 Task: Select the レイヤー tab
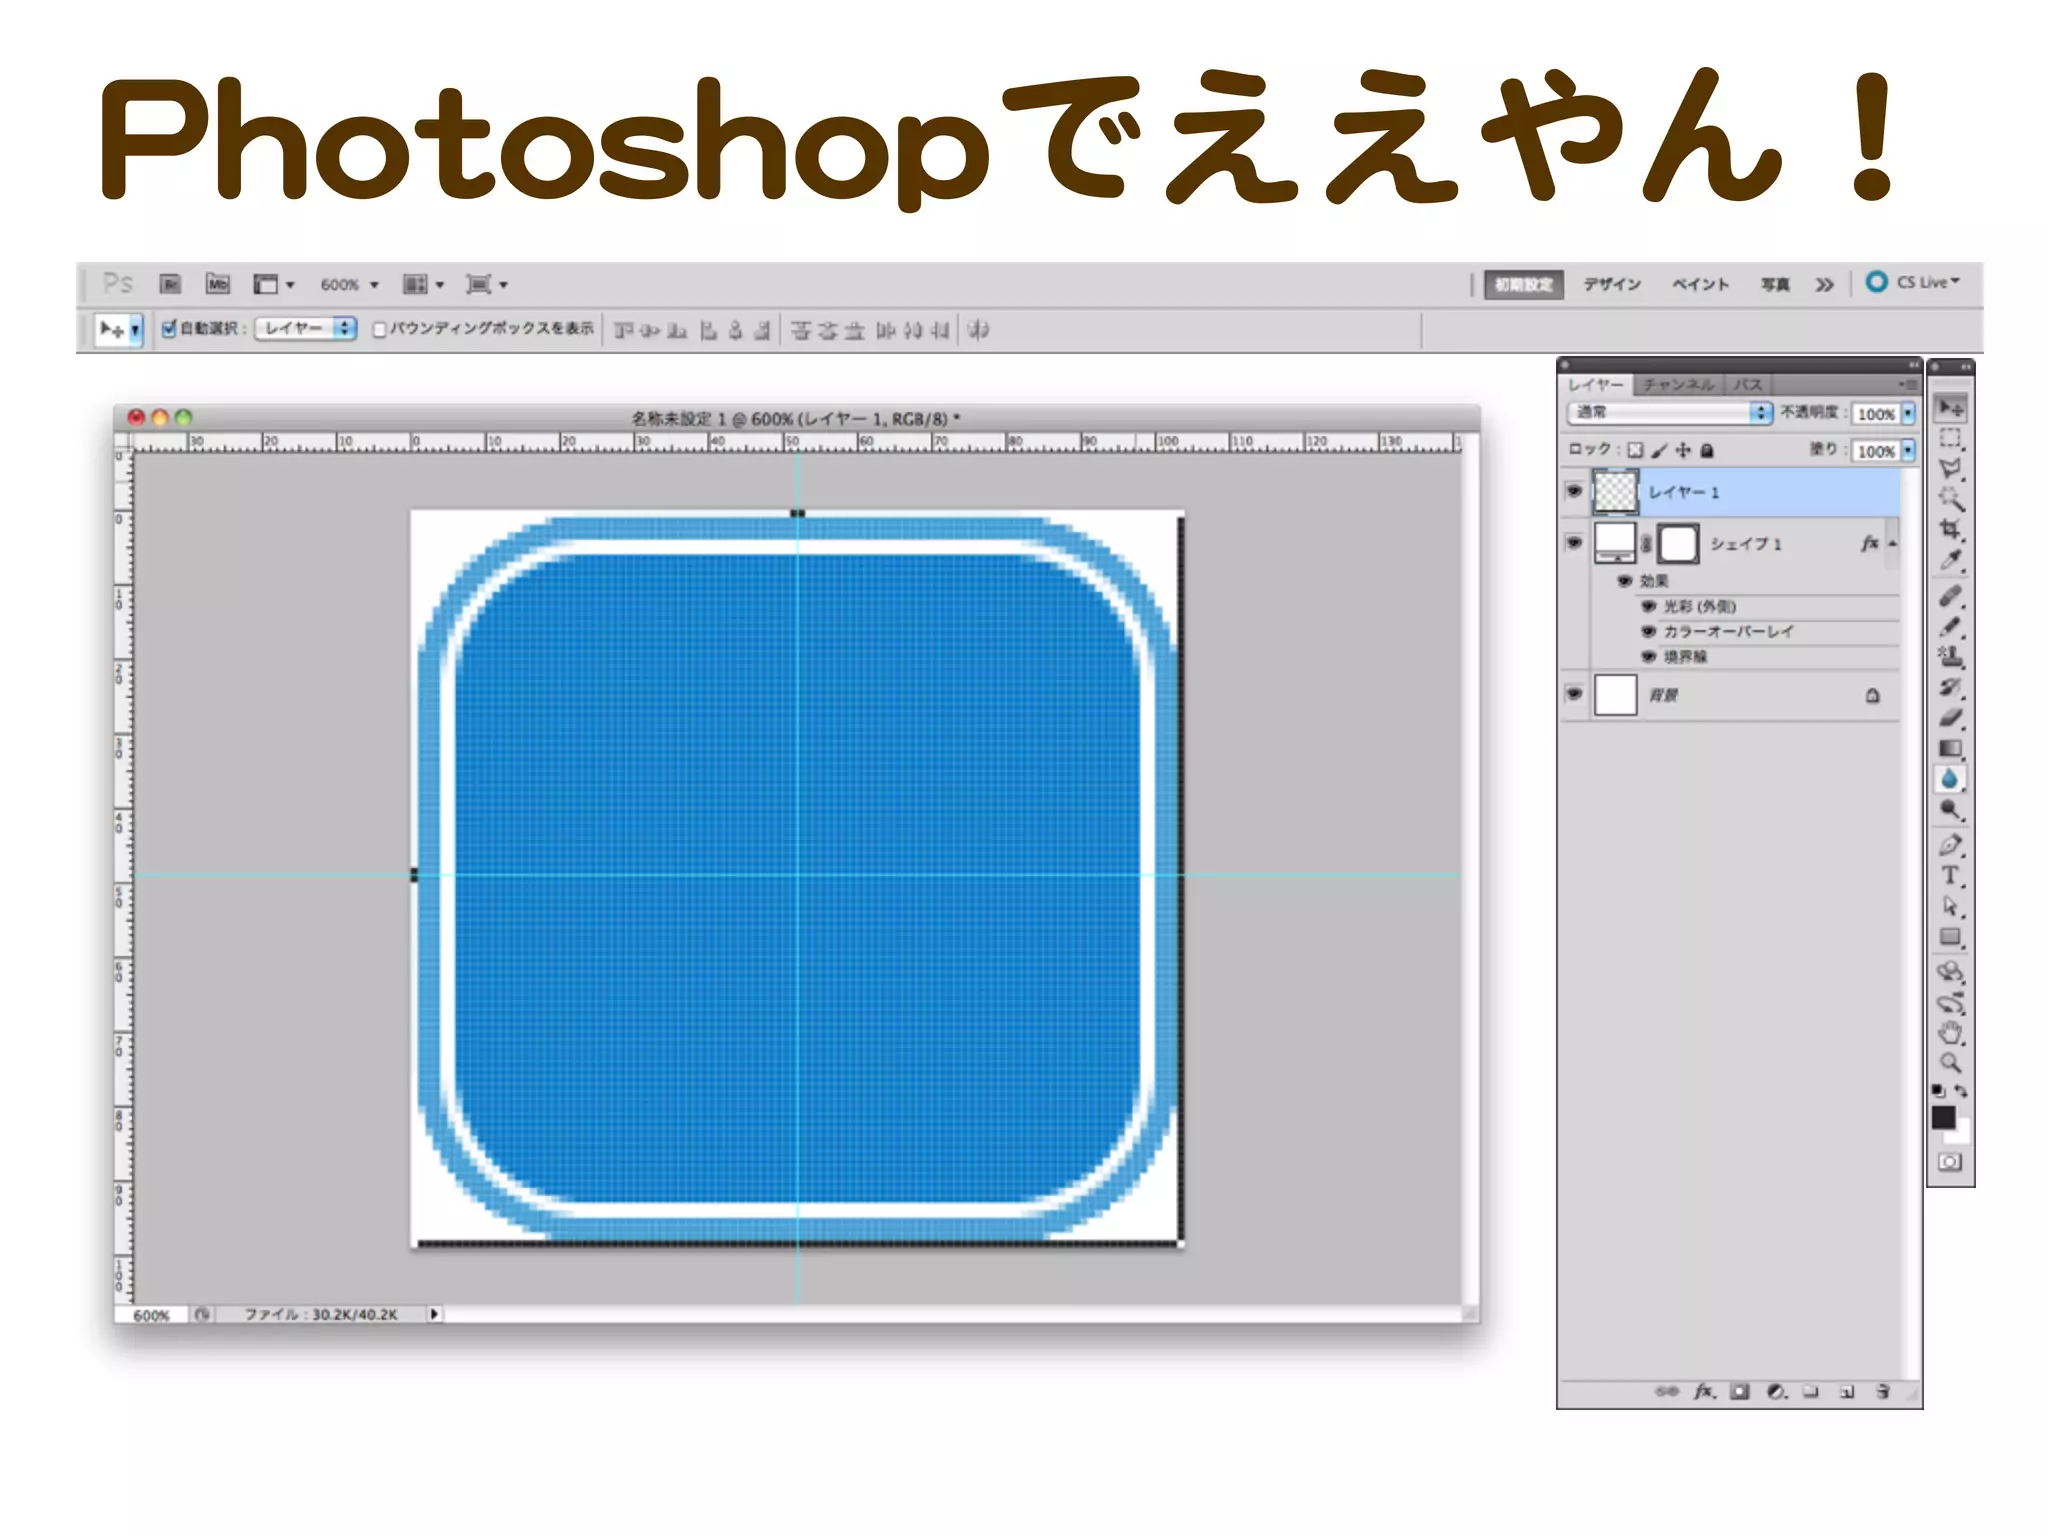[1595, 385]
